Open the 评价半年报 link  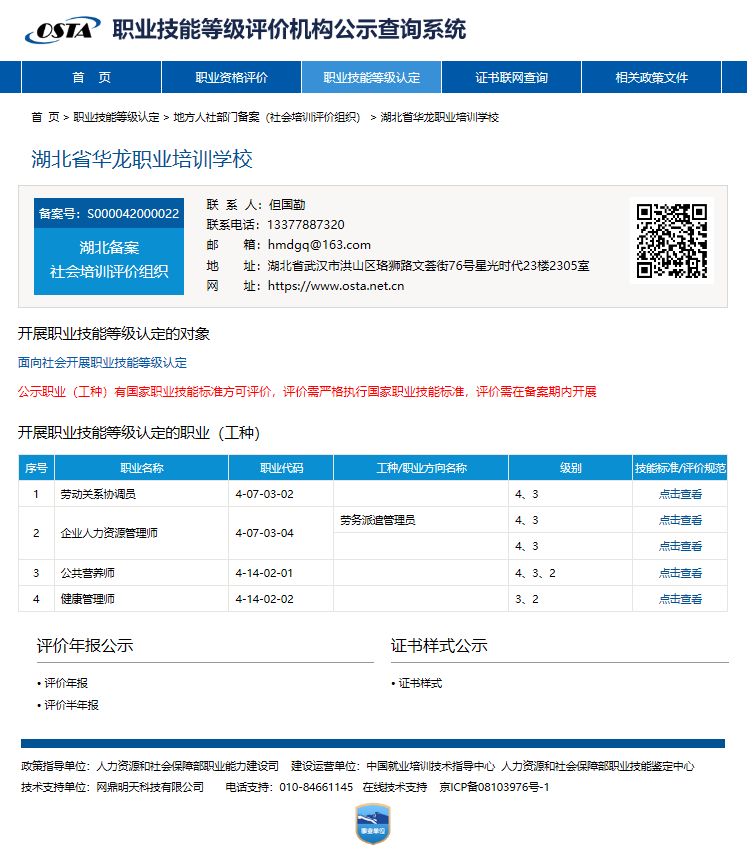71,705
